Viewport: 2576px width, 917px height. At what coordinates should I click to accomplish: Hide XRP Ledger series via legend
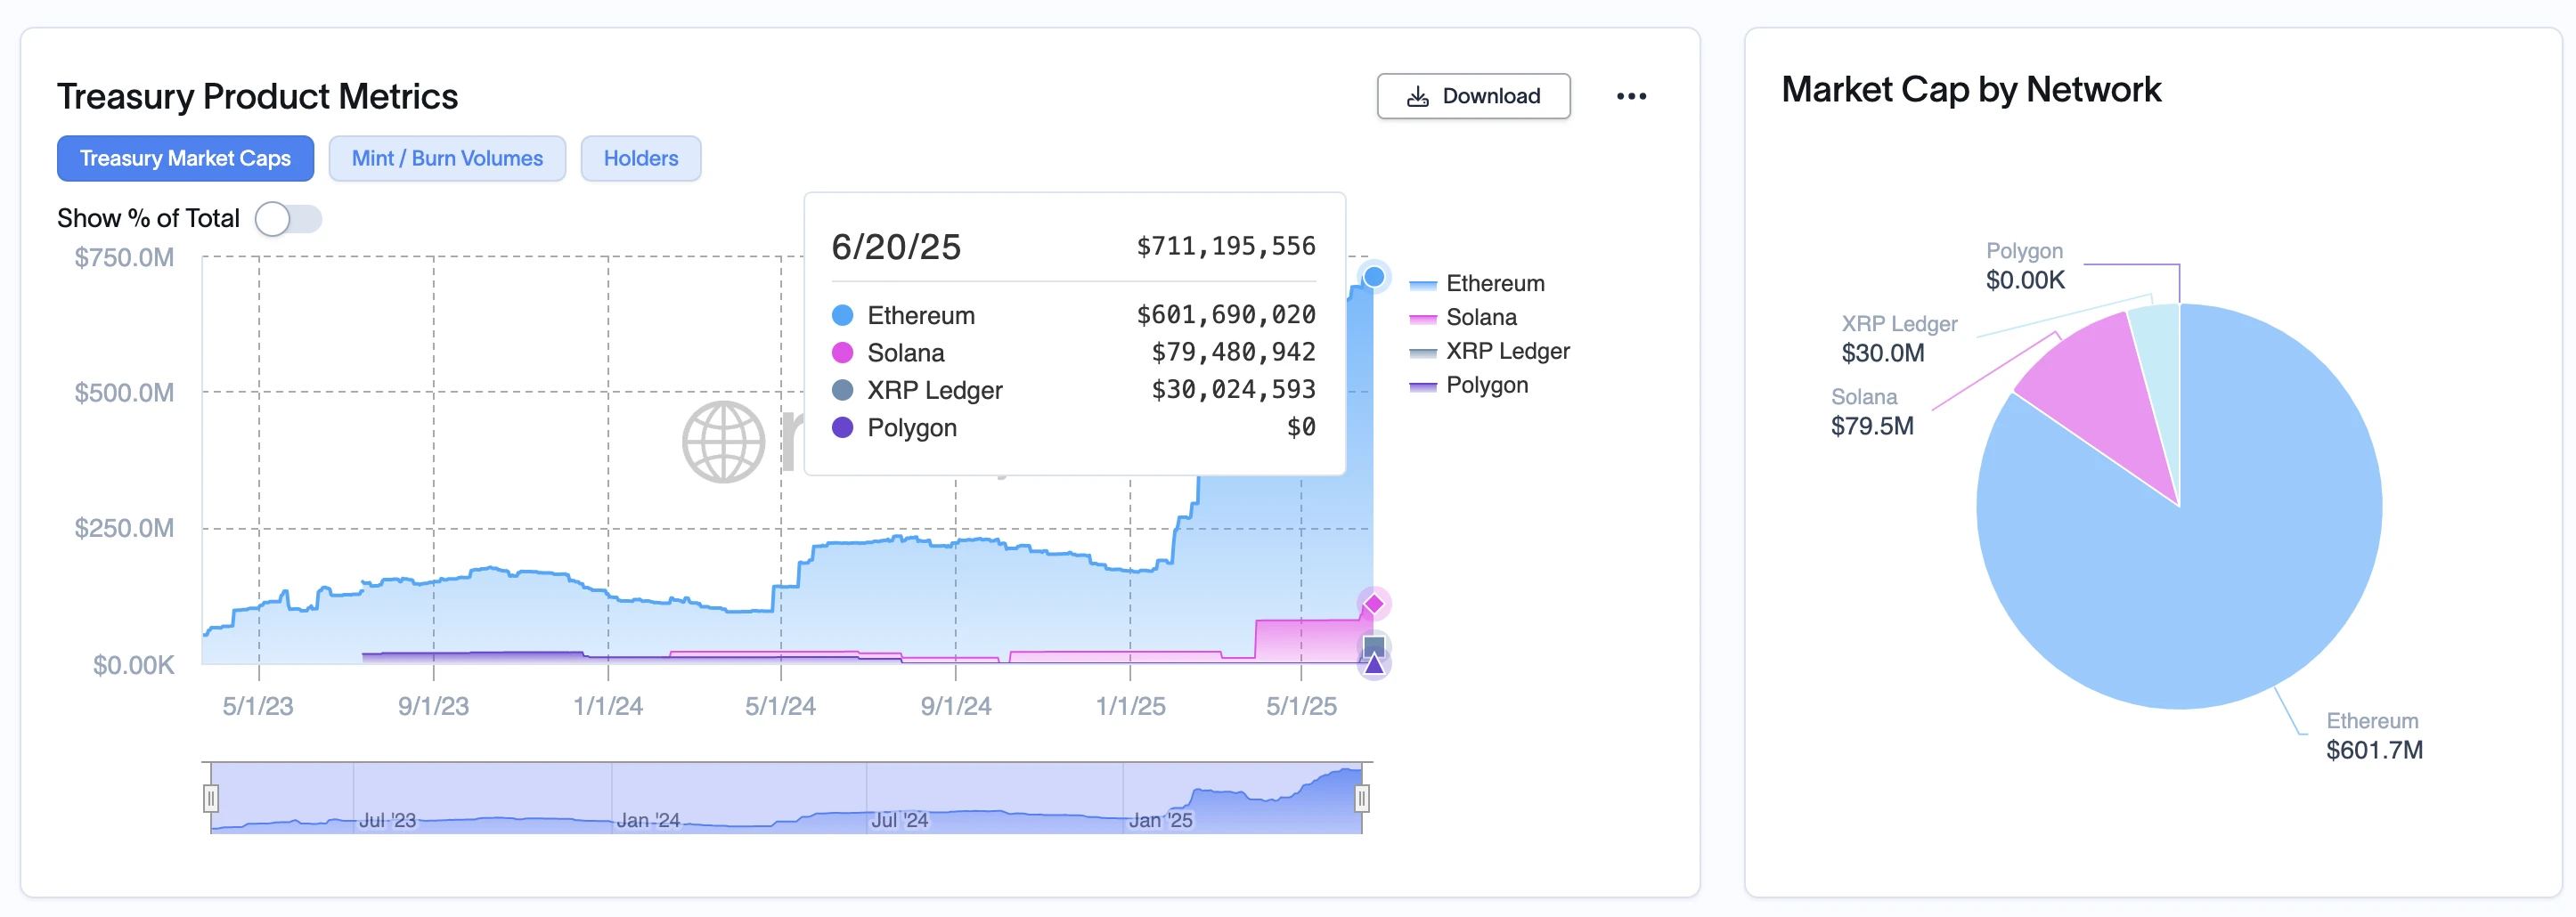1506,351
